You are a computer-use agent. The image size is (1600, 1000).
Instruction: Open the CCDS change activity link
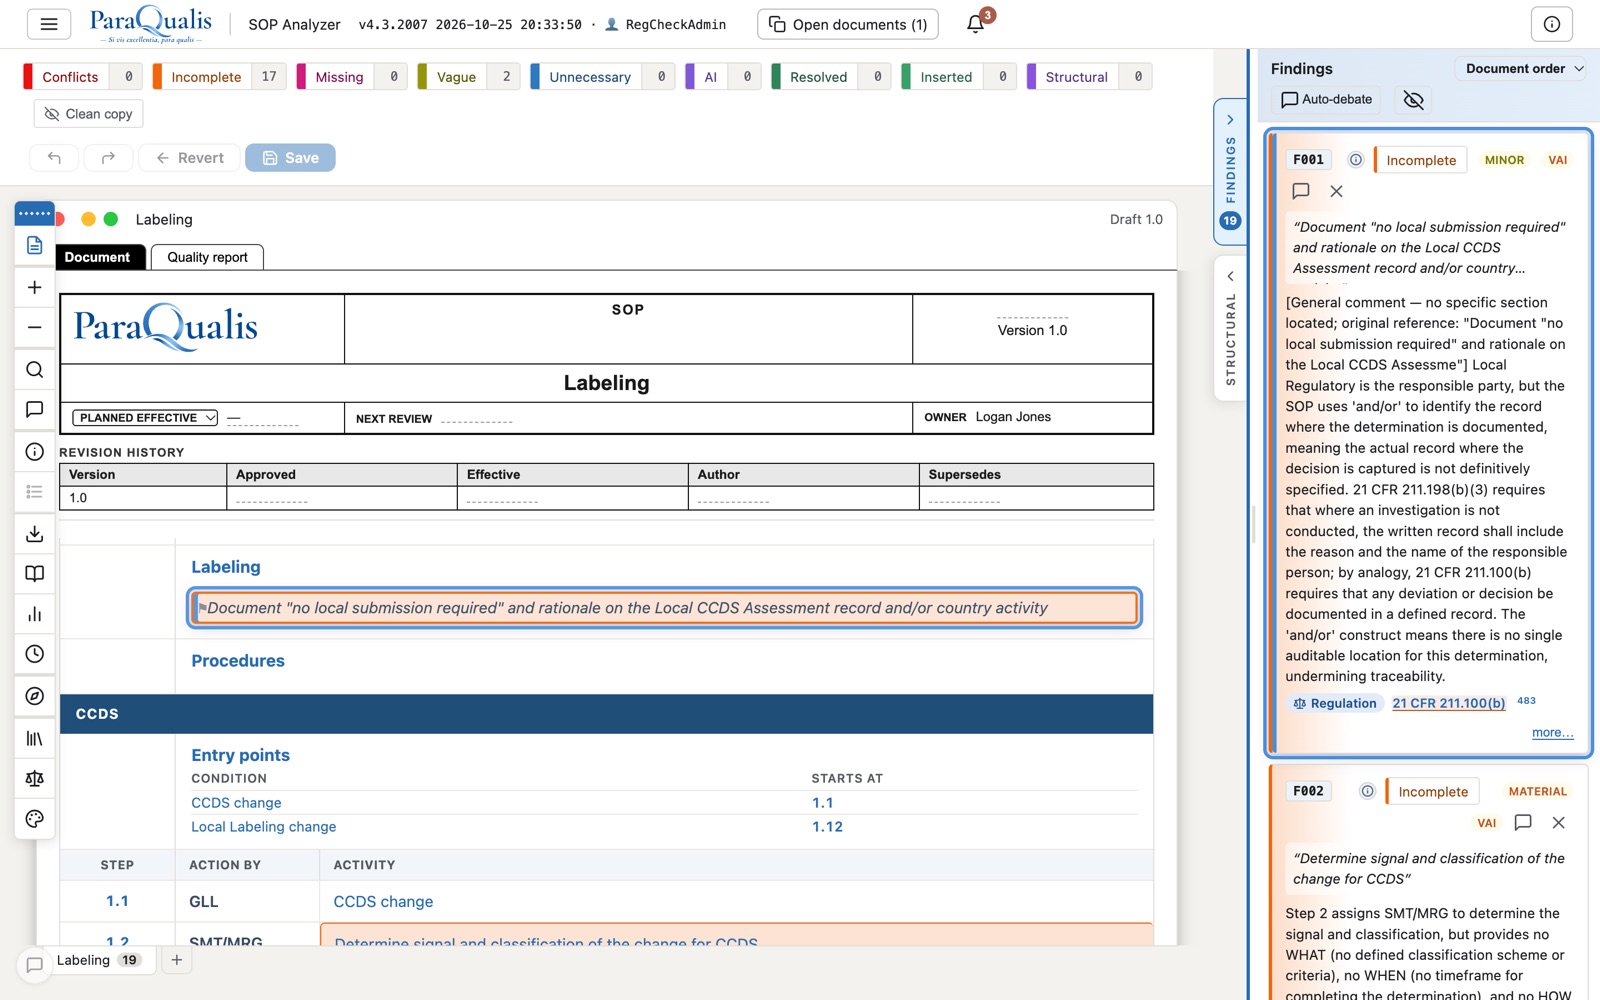(x=383, y=902)
